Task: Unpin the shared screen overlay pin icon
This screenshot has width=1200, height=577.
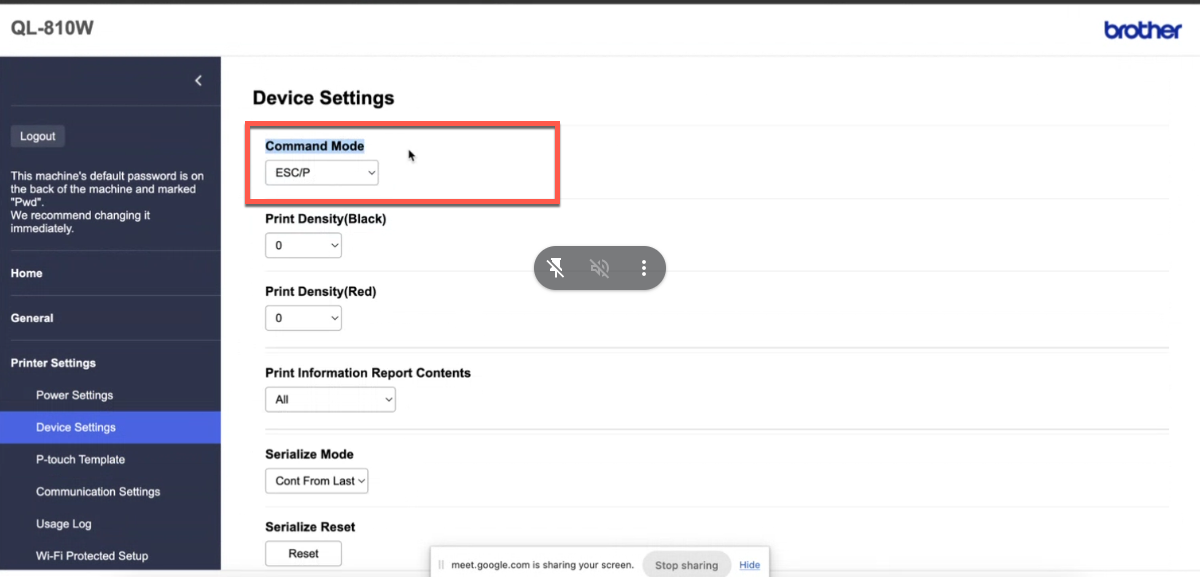Action: (556, 268)
